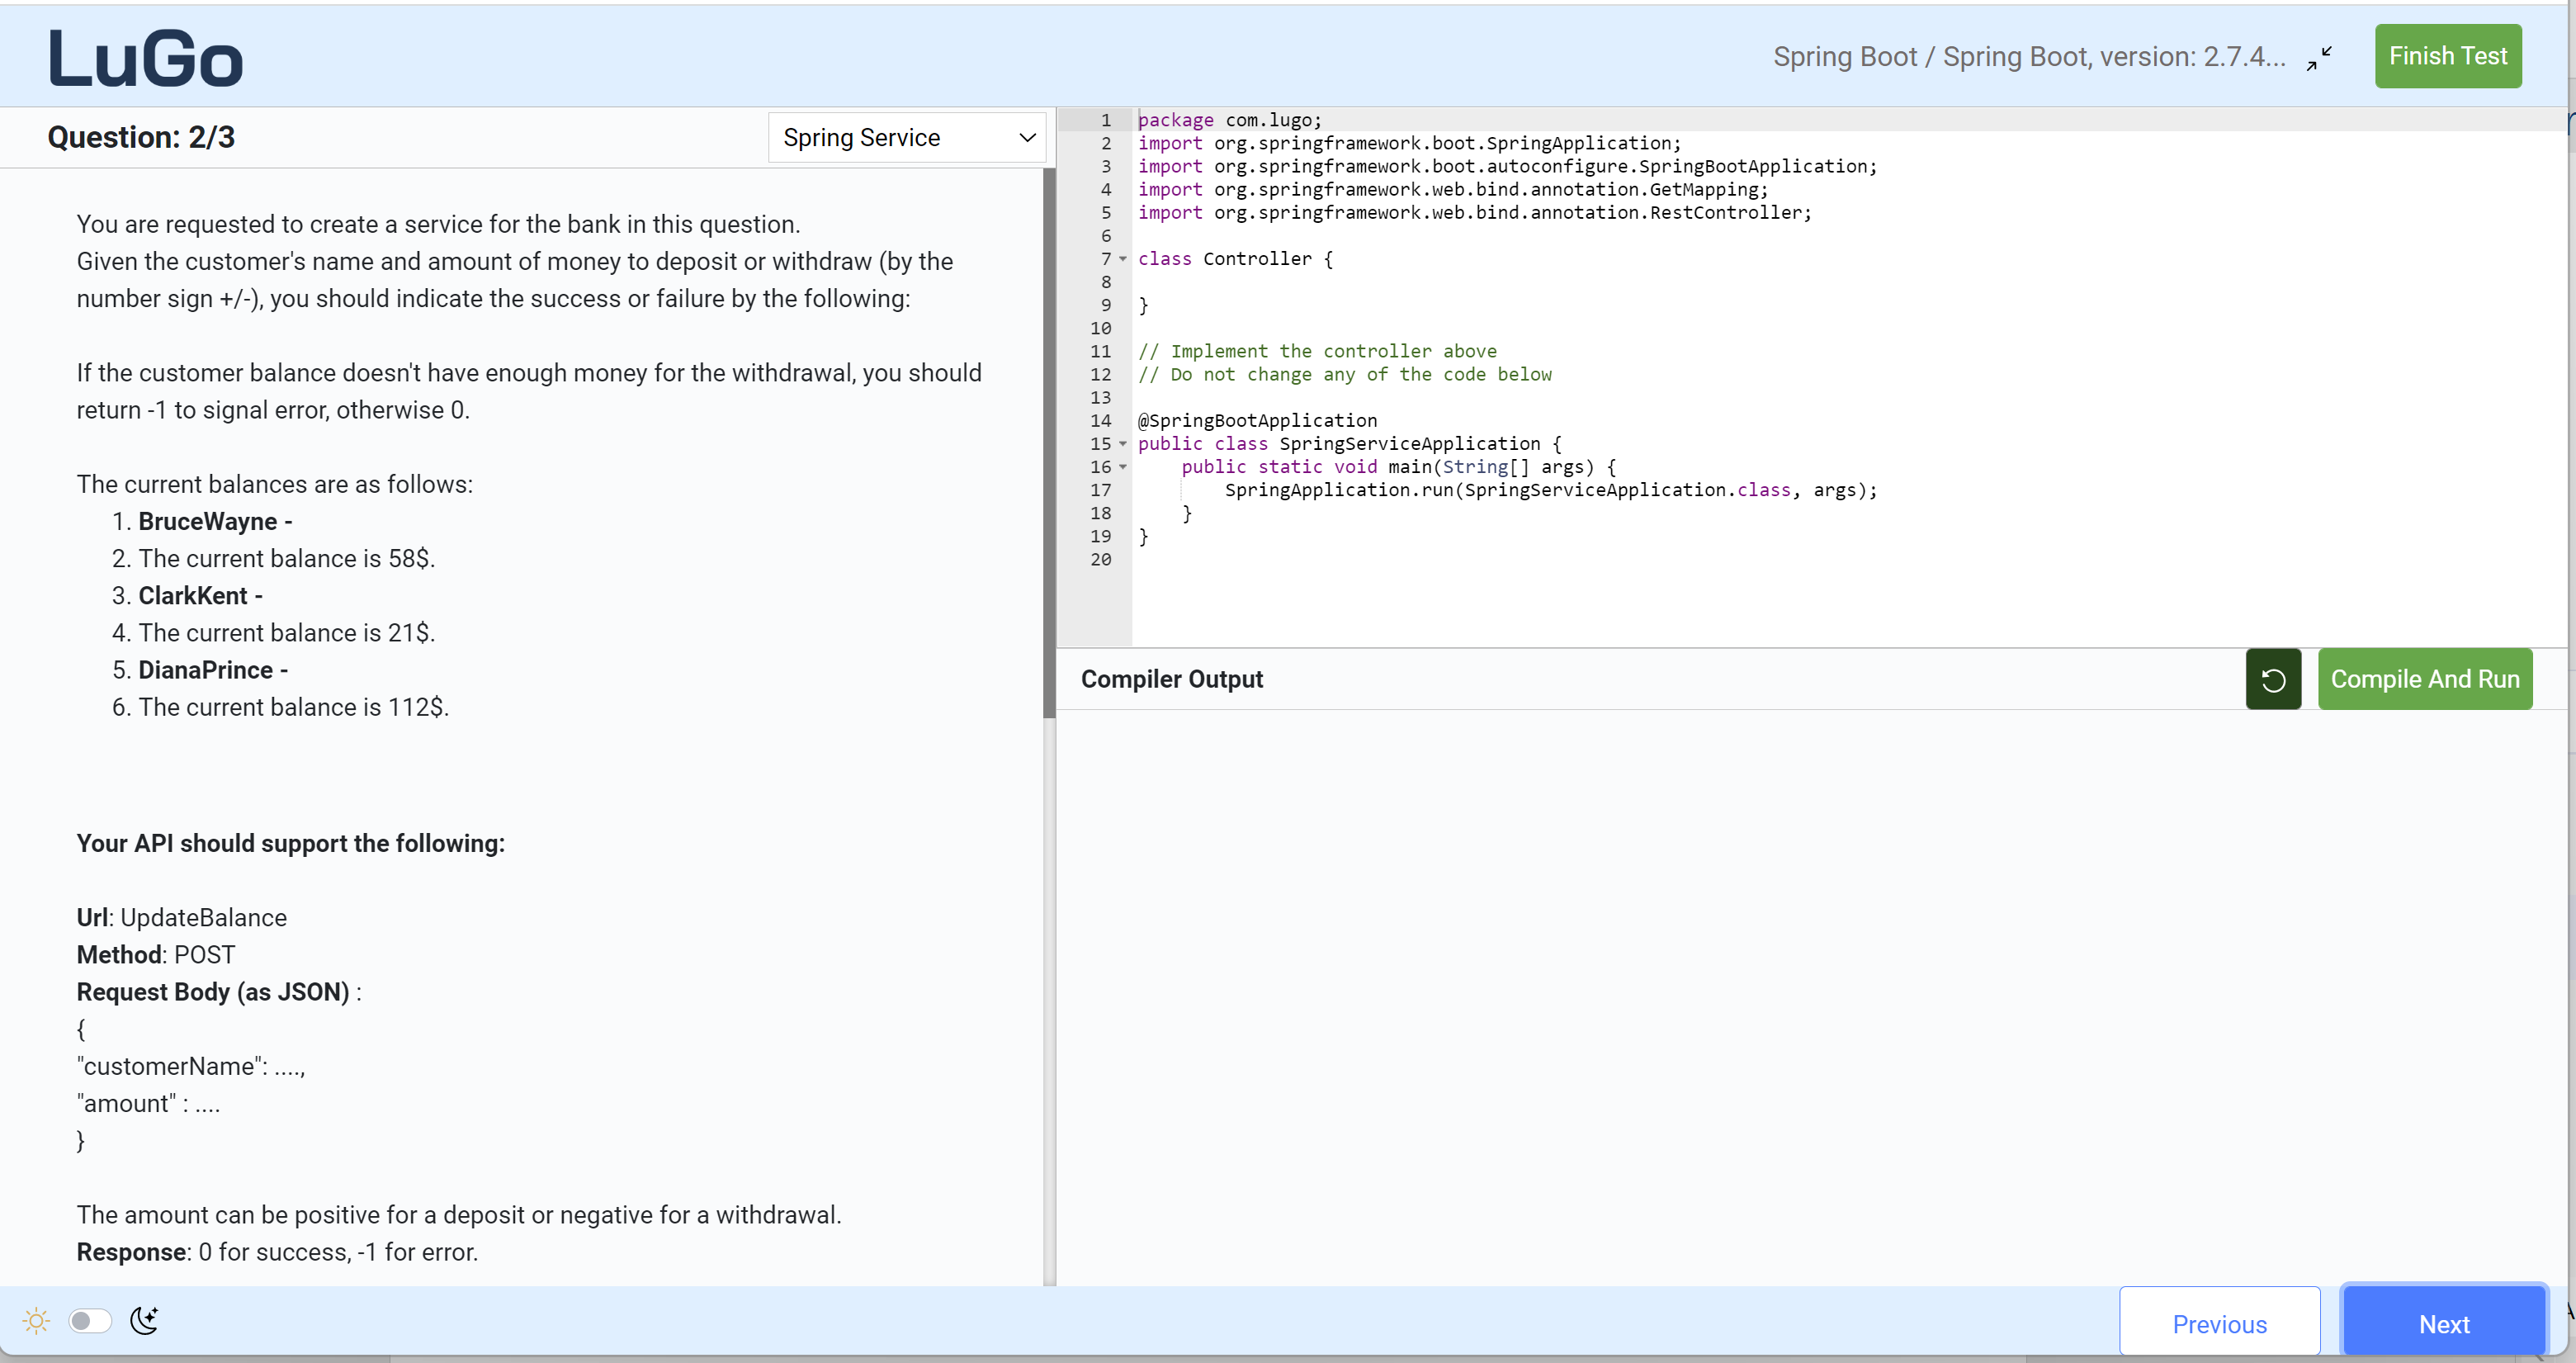Collapse the SpringServiceApplication fold at line 15
Screen dimensions: 2576x1363
click(1122, 444)
